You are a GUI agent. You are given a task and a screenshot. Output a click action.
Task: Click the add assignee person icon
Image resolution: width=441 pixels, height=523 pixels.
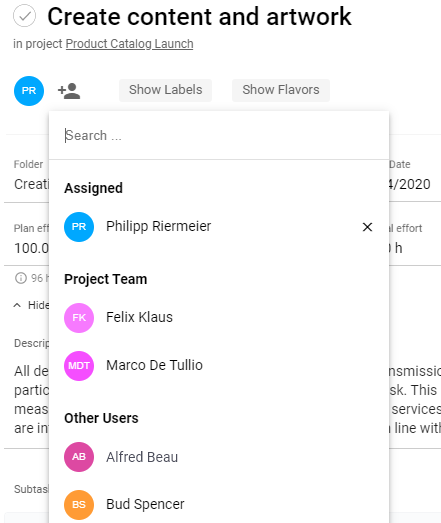click(69, 91)
